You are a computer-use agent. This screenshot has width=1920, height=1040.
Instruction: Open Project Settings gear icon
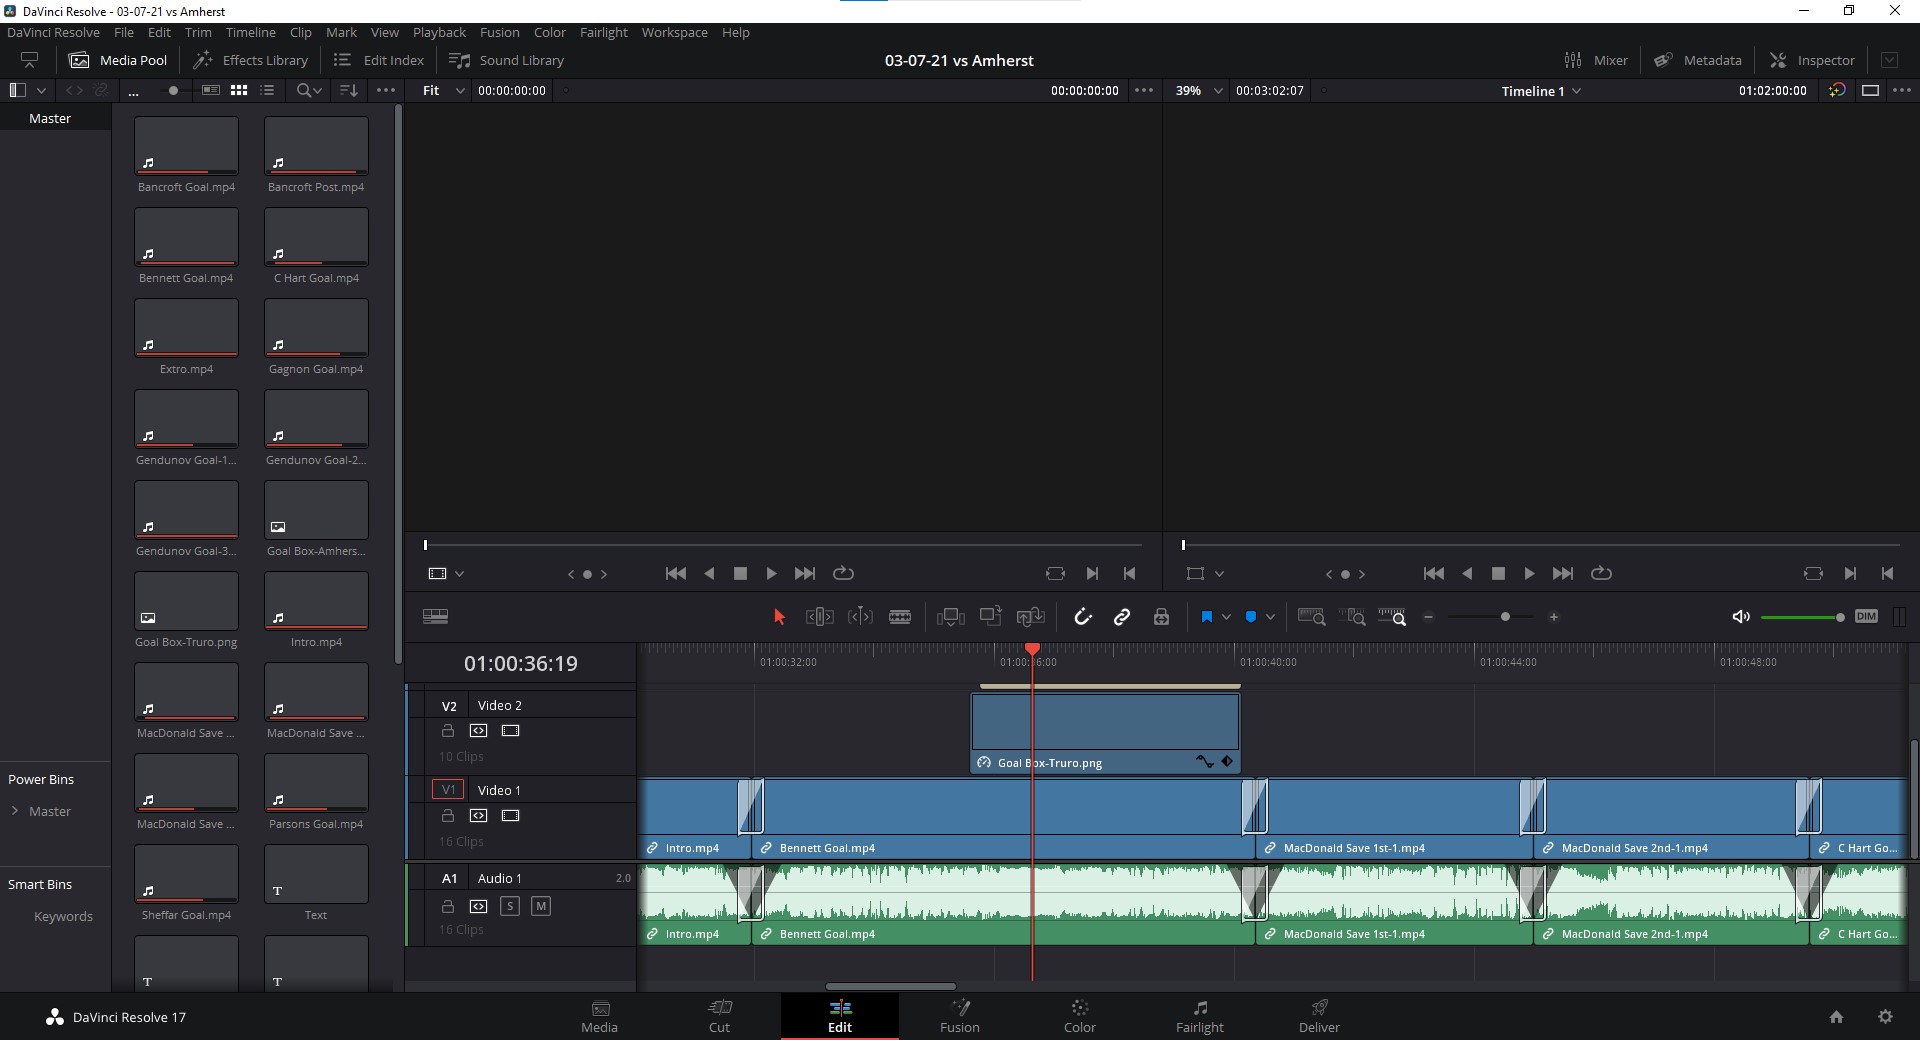[x=1885, y=1016]
